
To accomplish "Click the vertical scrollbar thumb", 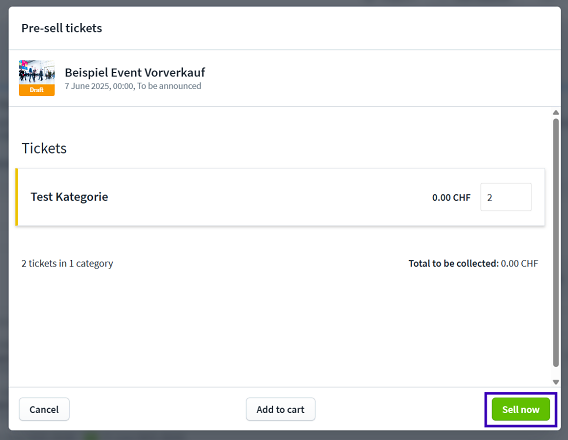I will [556, 243].
